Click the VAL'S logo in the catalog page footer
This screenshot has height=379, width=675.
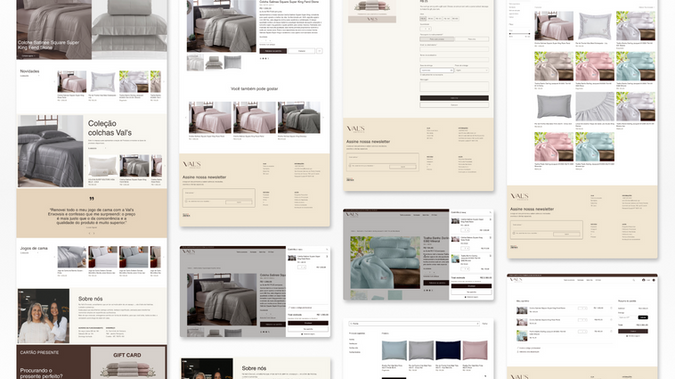pyautogui.click(x=519, y=196)
